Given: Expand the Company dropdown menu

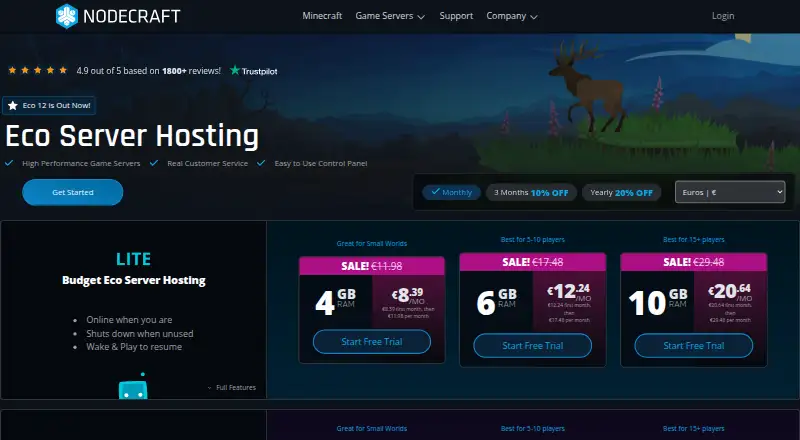Looking at the screenshot, I should tap(512, 16).
